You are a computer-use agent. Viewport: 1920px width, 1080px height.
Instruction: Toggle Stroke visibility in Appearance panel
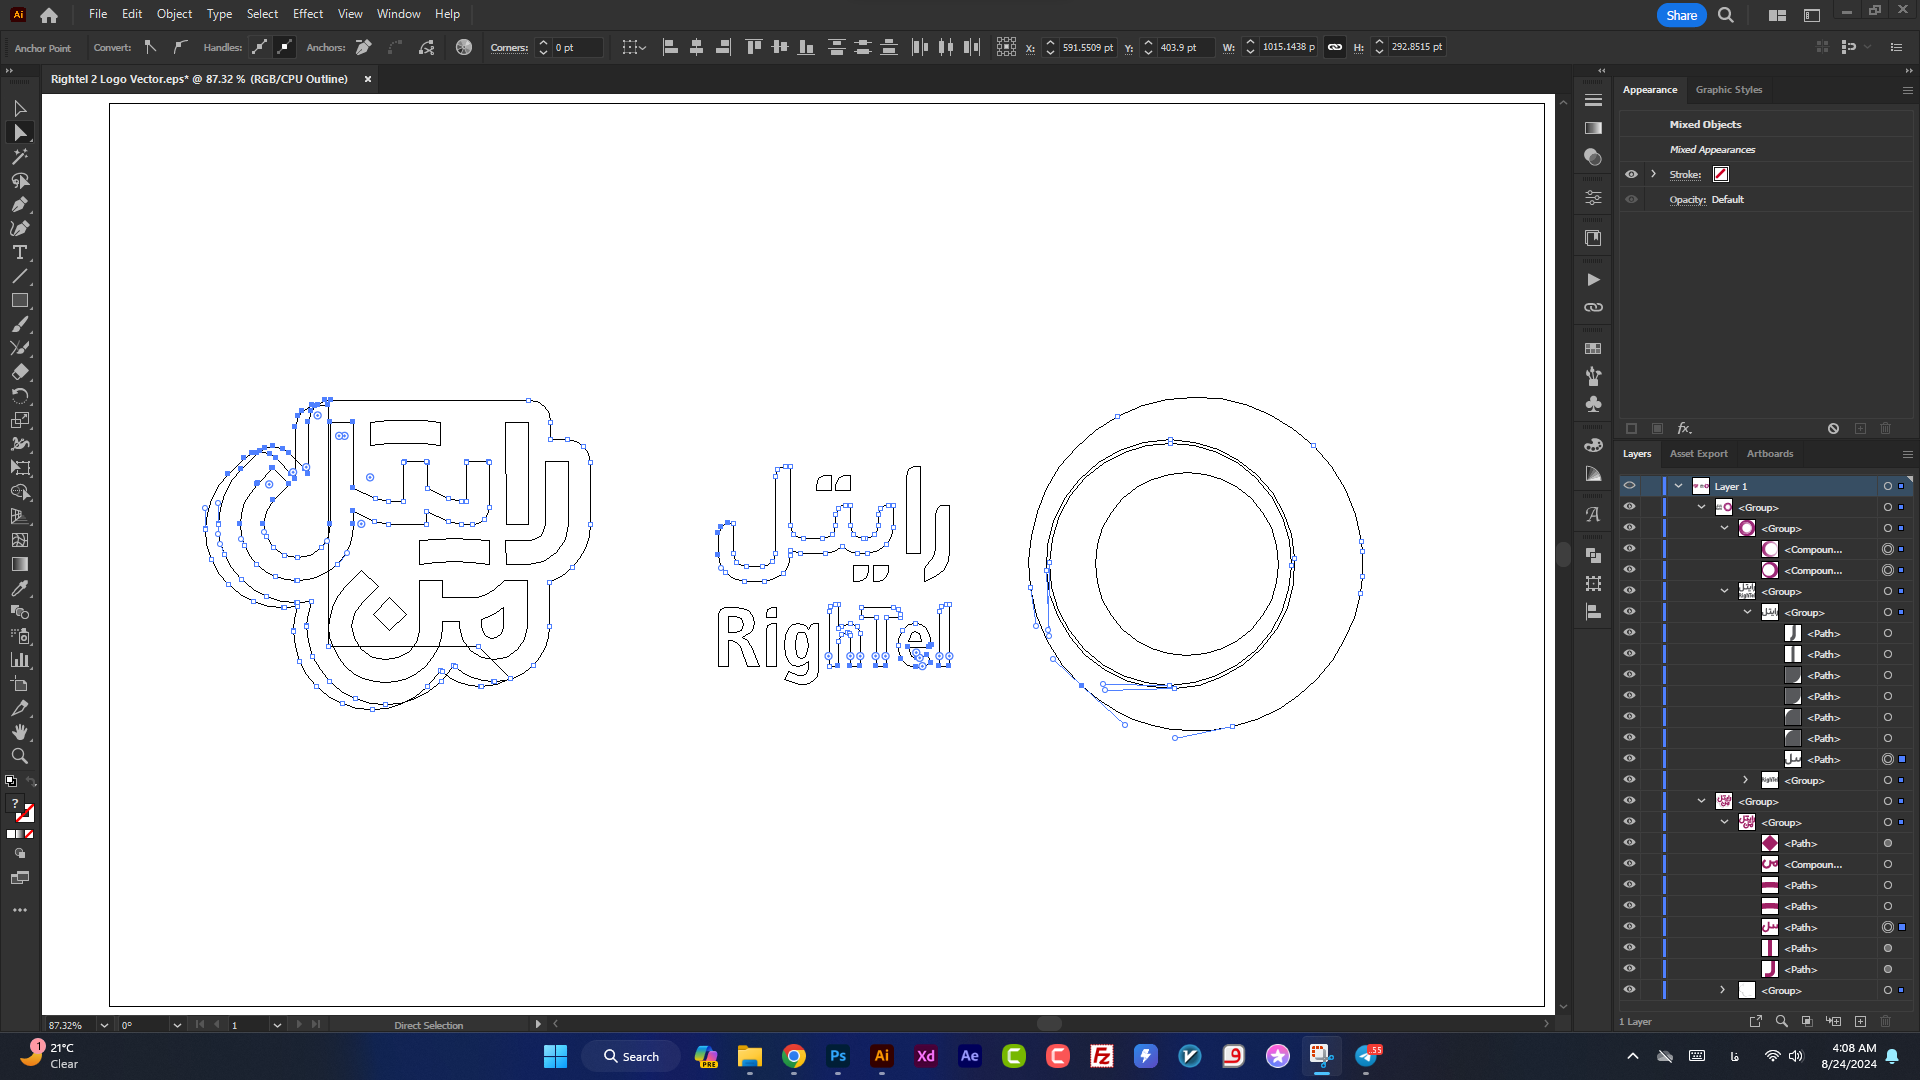pyautogui.click(x=1631, y=174)
